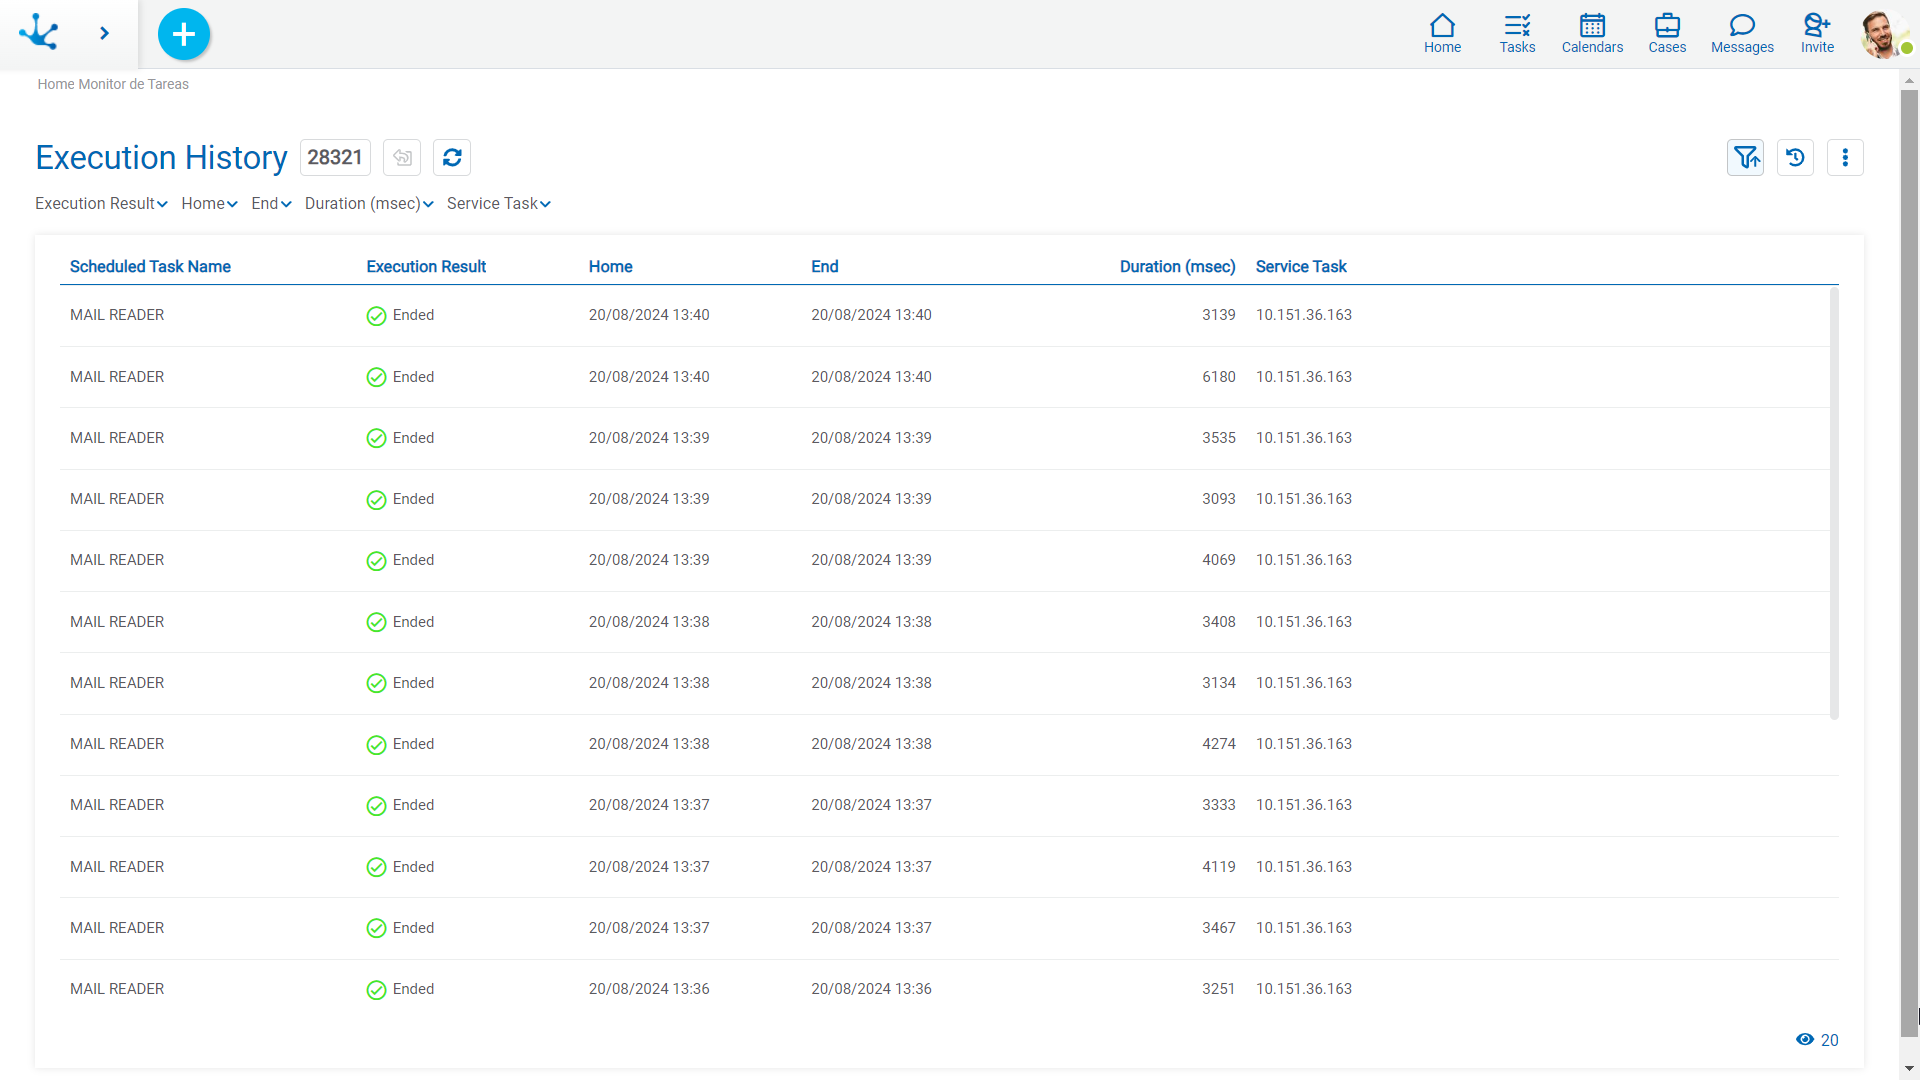Expand the Service Task filter dropdown
This screenshot has width=1920, height=1080.
coord(498,203)
